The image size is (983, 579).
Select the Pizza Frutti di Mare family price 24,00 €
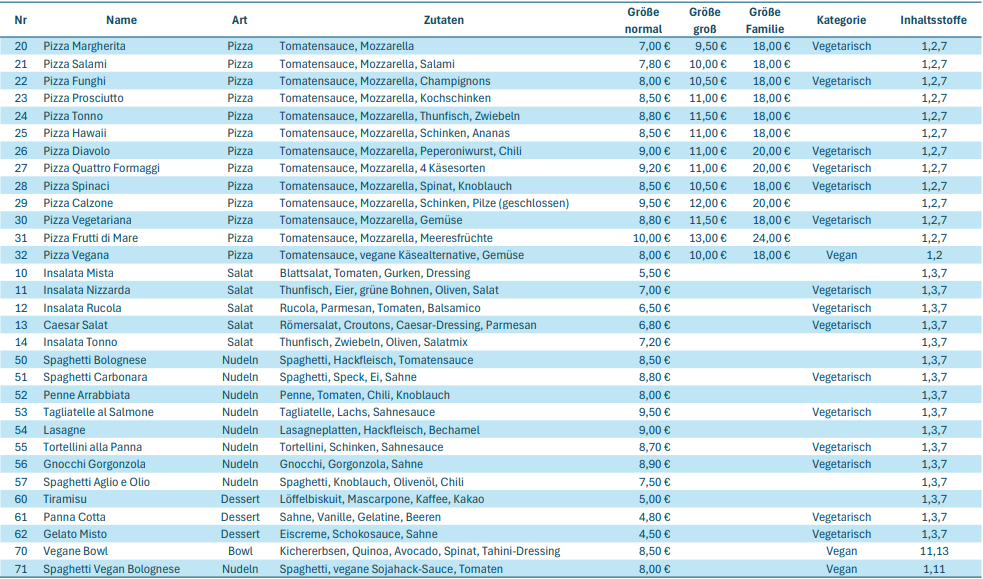tap(771, 238)
